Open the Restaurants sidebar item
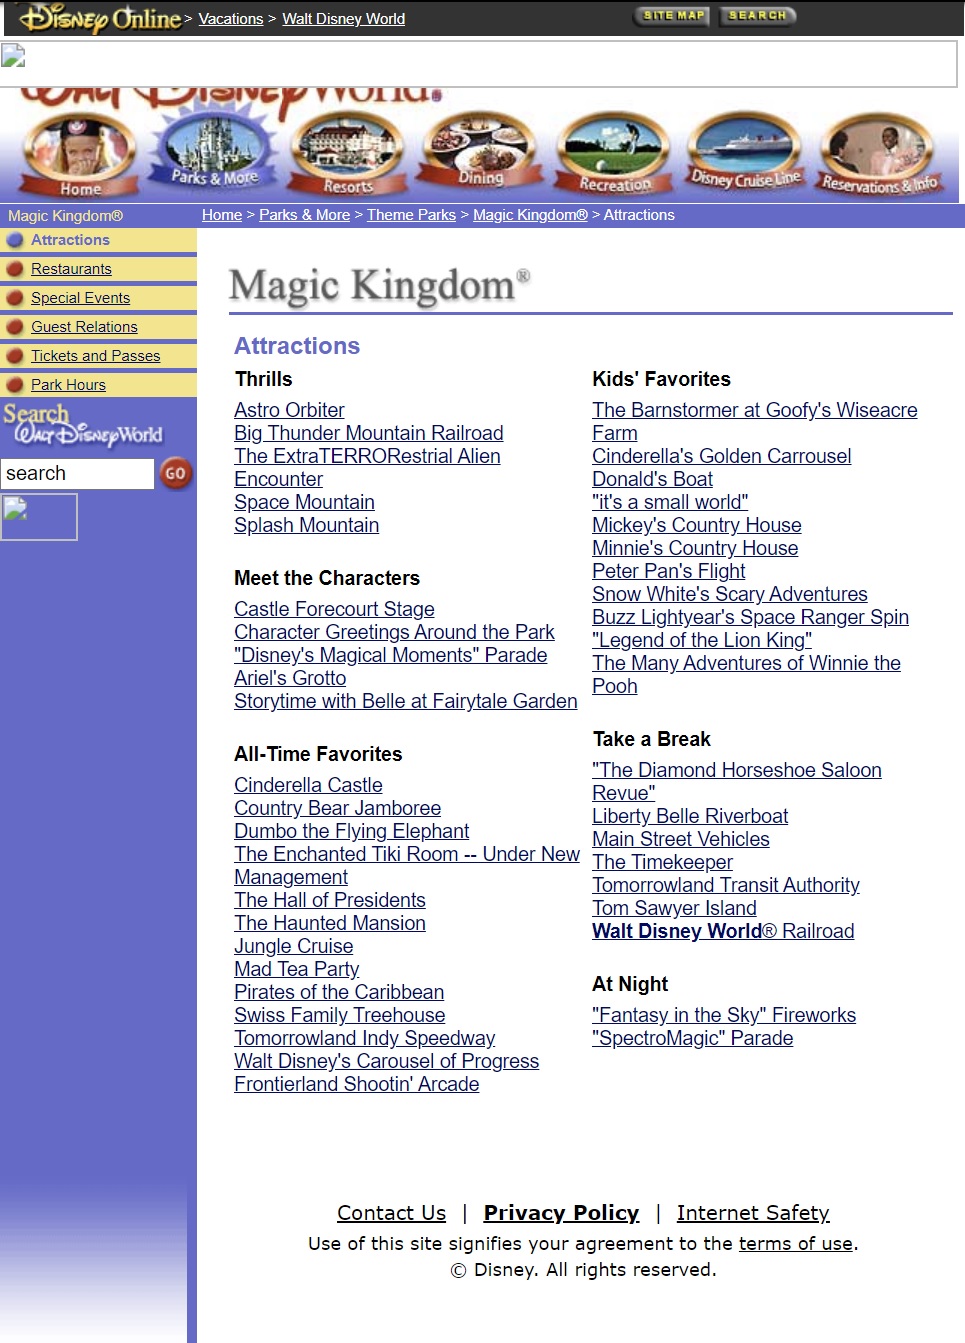 pos(72,268)
